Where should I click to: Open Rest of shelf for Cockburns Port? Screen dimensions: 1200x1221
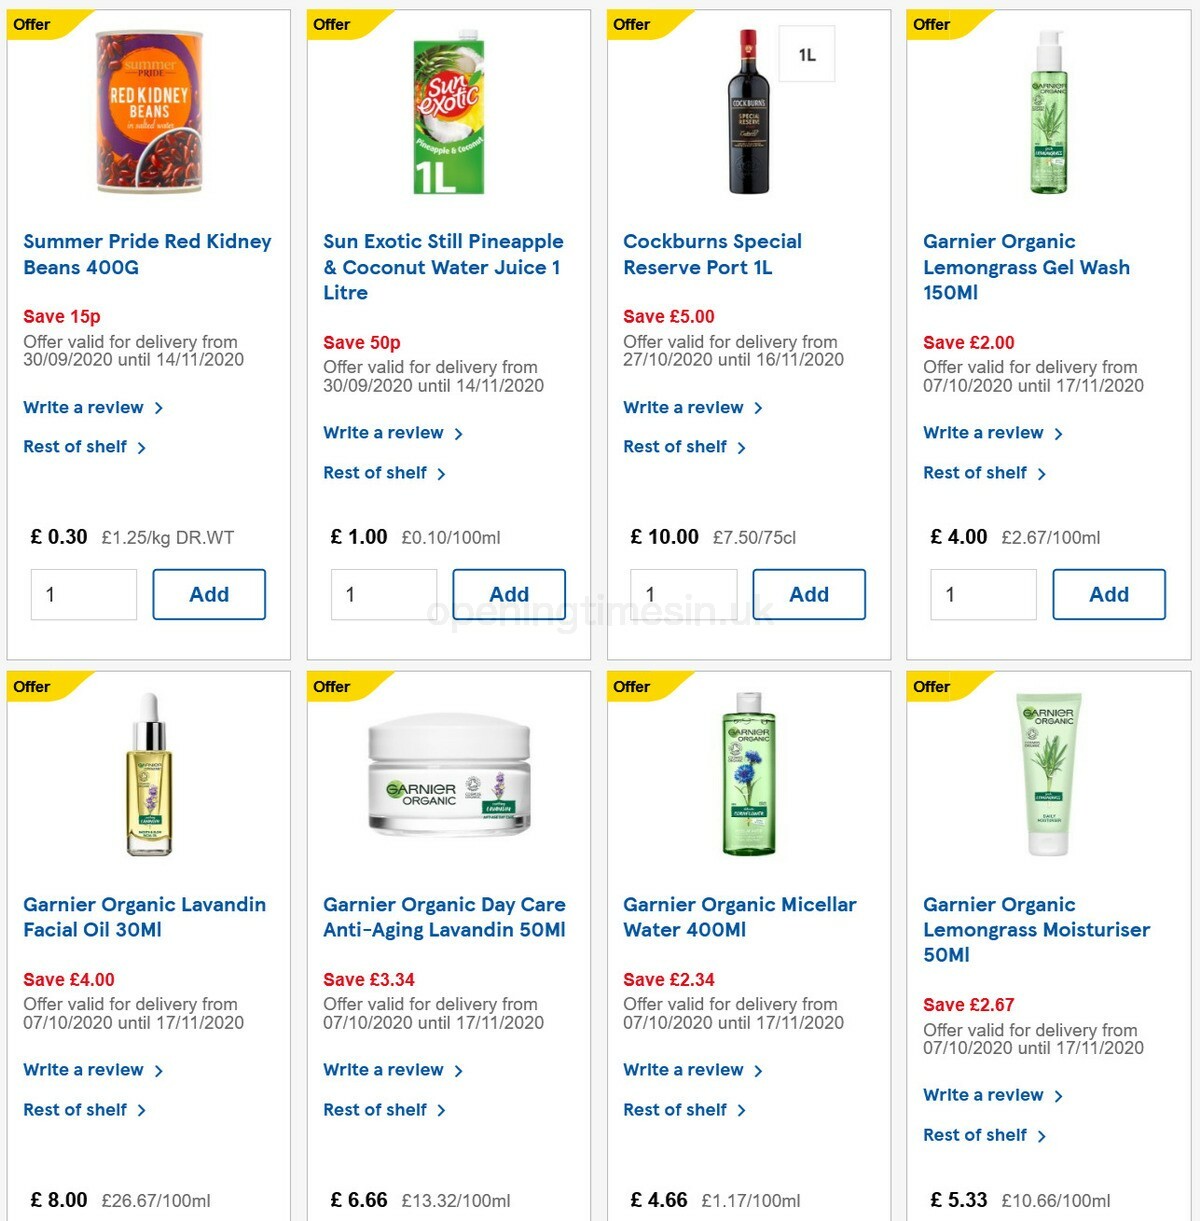point(676,446)
